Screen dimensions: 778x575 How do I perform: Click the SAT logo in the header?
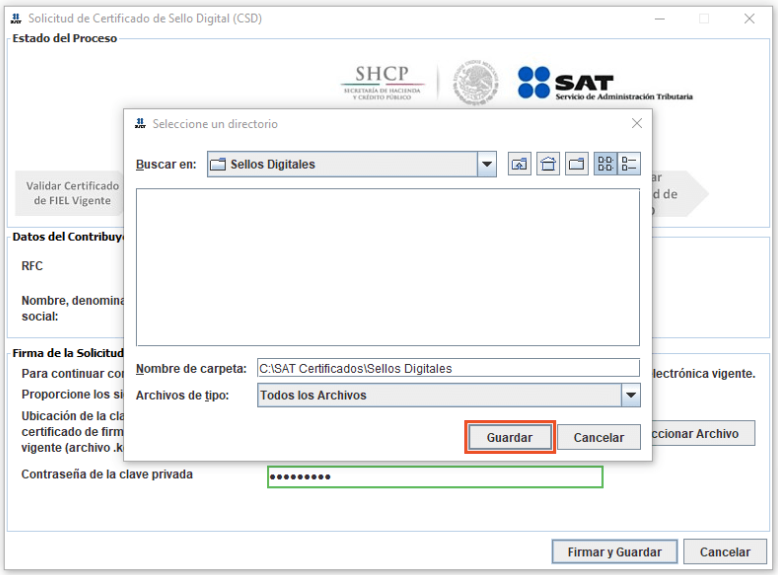[x=604, y=84]
